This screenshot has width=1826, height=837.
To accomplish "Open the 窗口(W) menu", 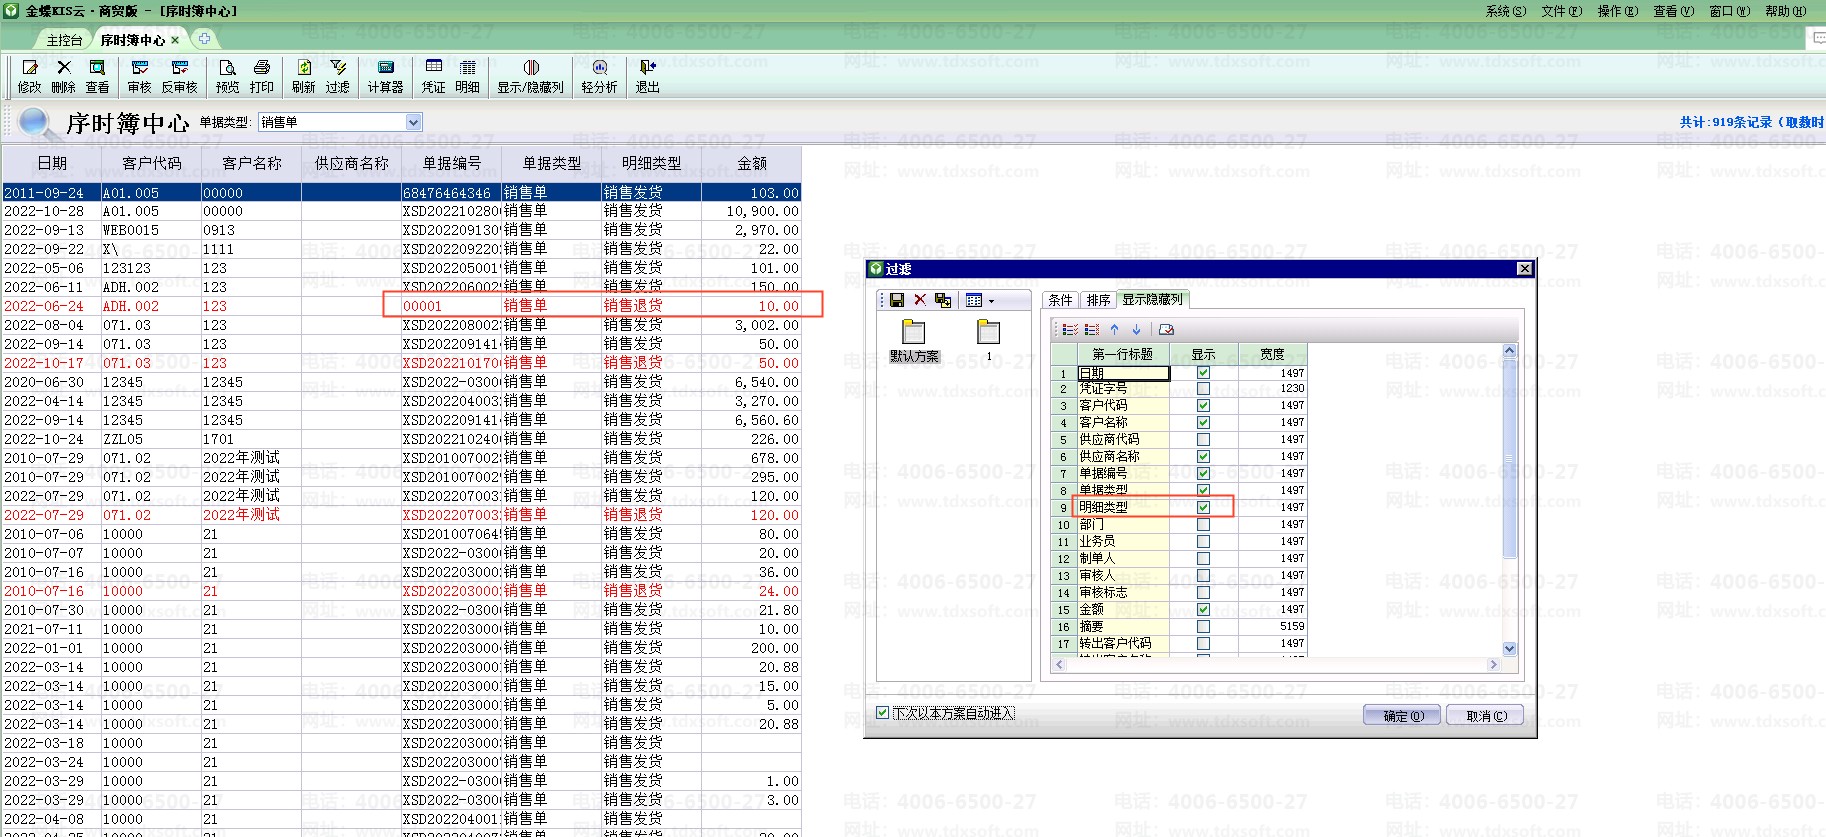I will [x=1730, y=11].
